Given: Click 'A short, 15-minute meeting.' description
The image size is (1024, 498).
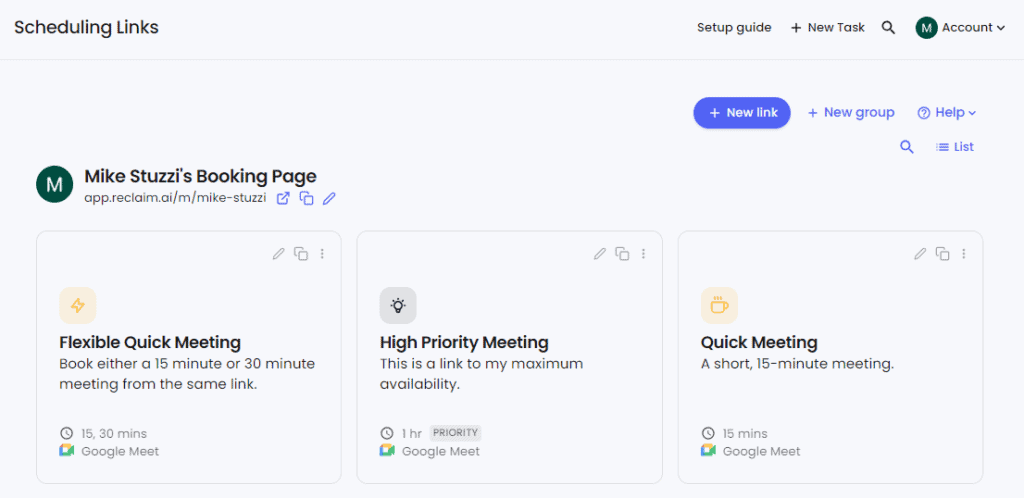Looking at the screenshot, I should [x=797, y=364].
